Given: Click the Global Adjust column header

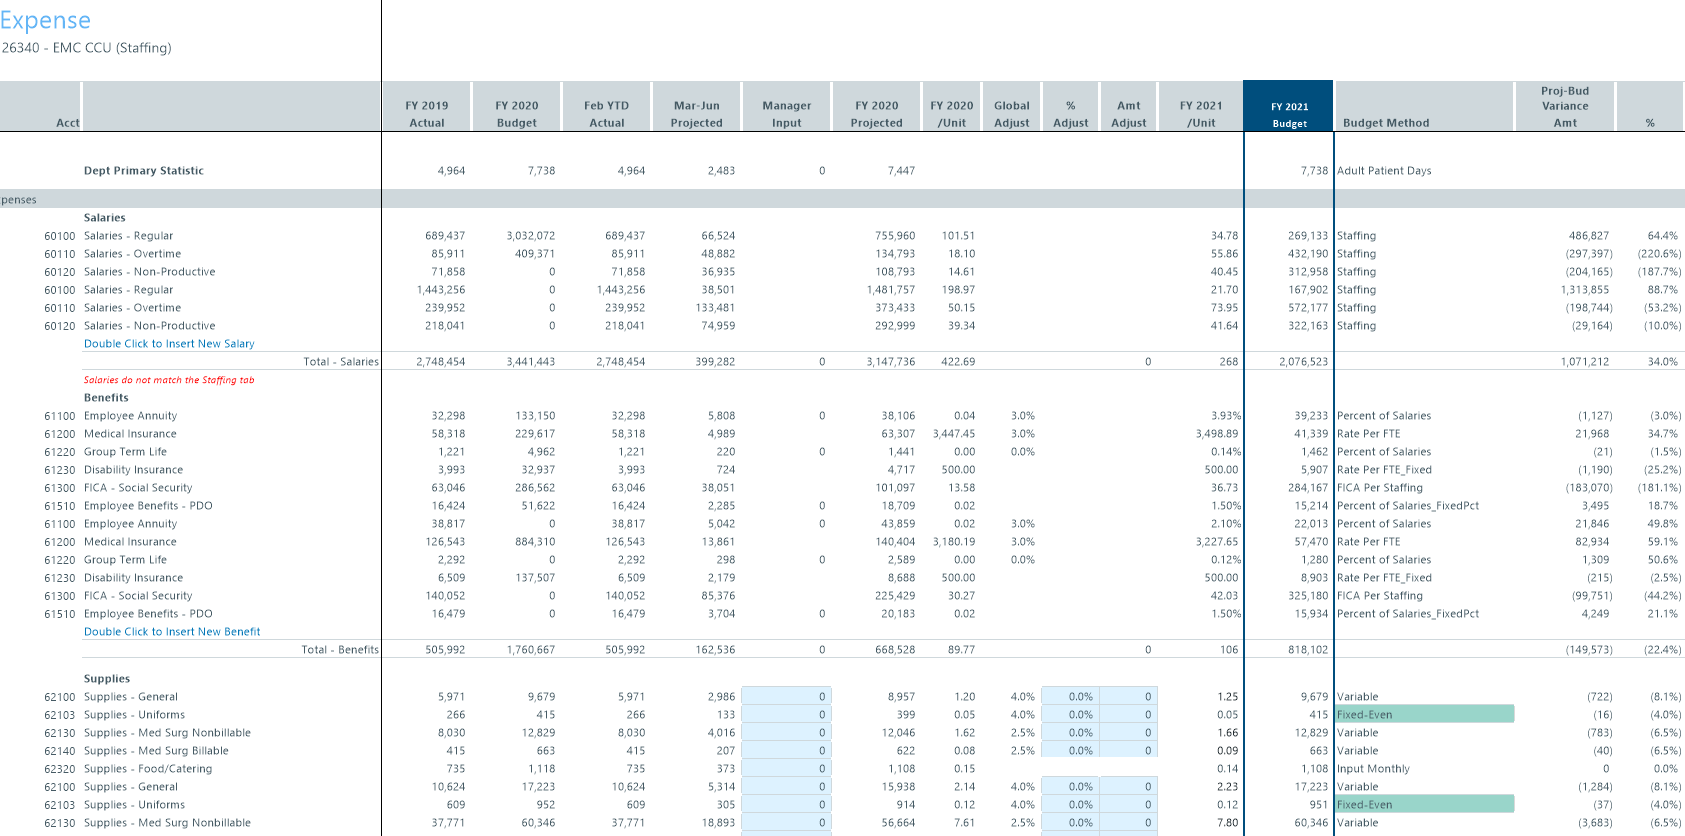Looking at the screenshot, I should (1011, 114).
